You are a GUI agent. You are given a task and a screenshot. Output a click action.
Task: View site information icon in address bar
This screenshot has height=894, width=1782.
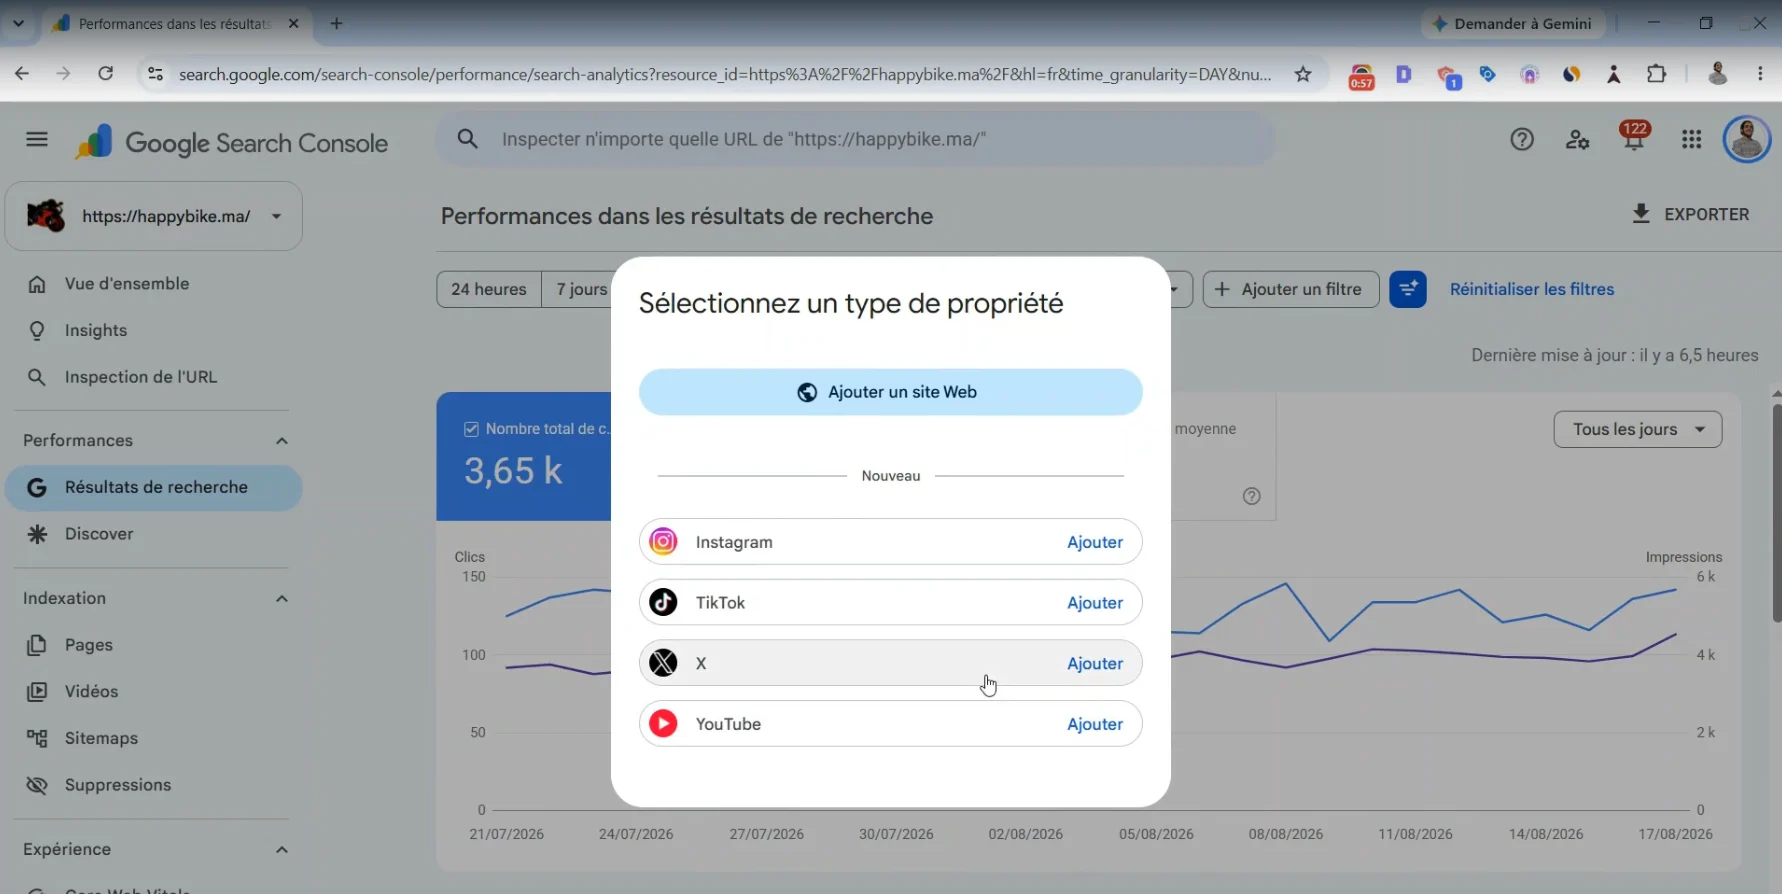point(155,74)
